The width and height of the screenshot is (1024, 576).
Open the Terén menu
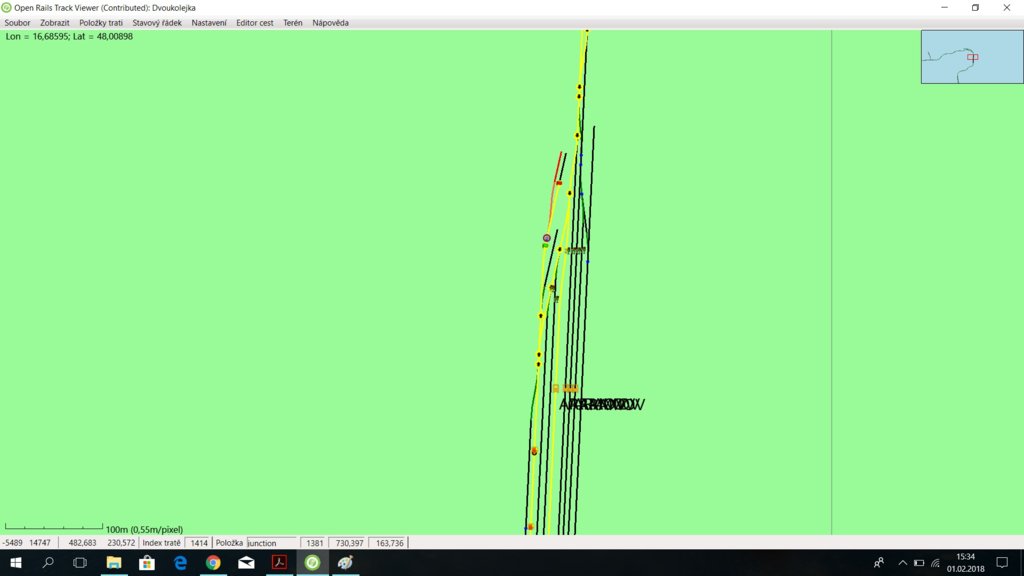(293, 22)
